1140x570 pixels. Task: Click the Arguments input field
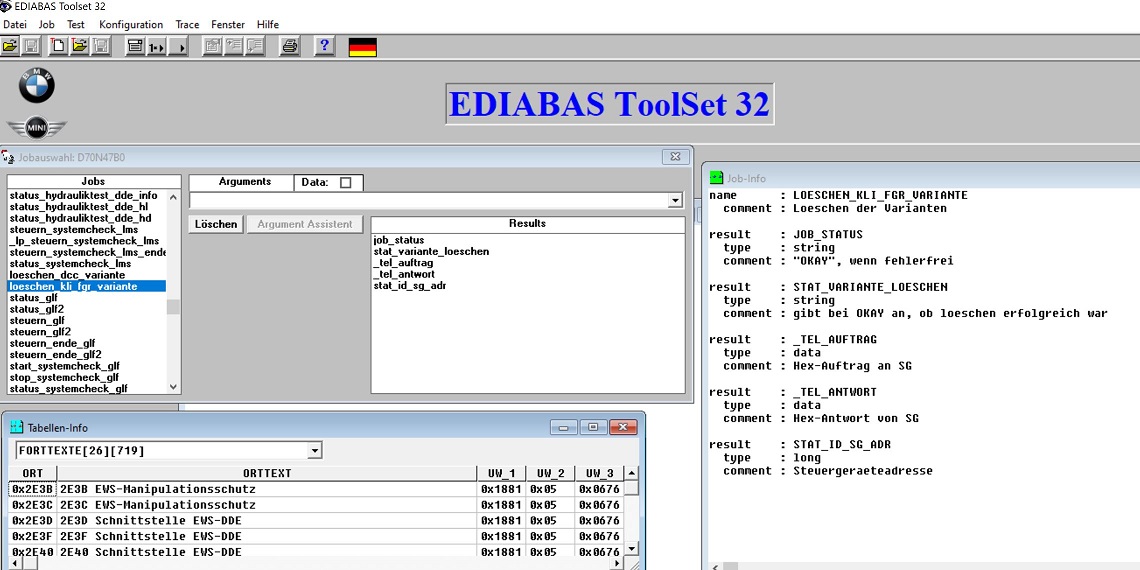pos(429,200)
